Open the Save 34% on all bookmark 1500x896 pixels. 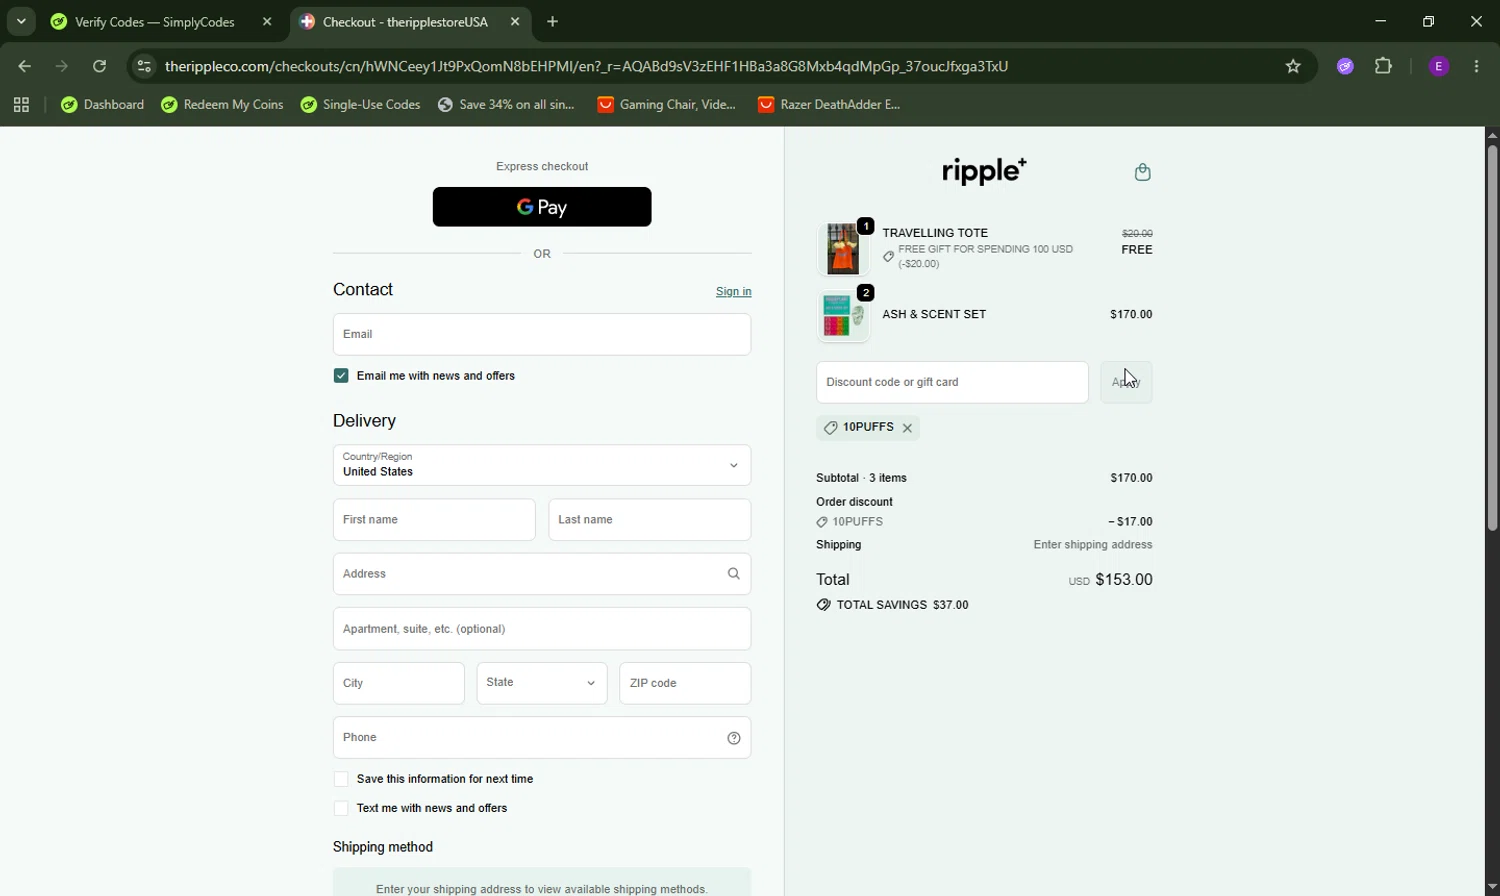[507, 105]
